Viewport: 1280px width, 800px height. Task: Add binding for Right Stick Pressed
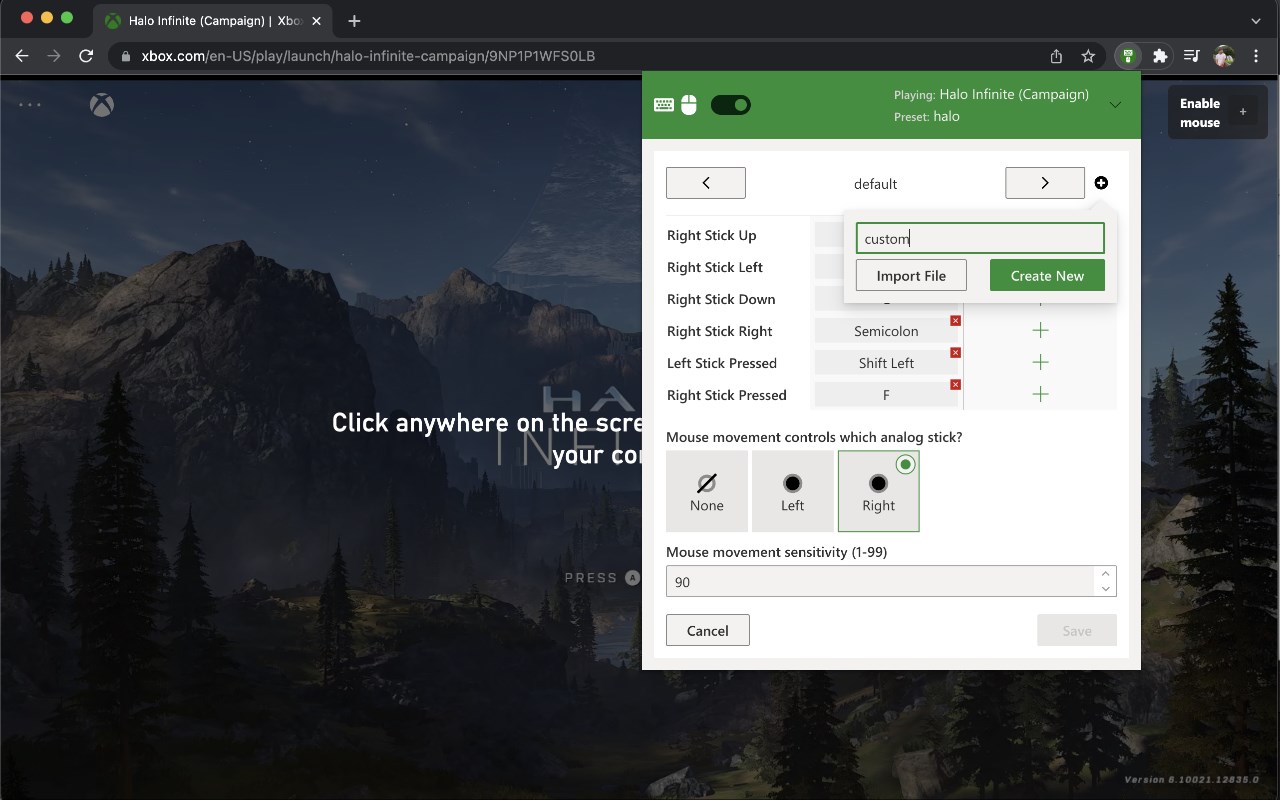pos(1040,395)
